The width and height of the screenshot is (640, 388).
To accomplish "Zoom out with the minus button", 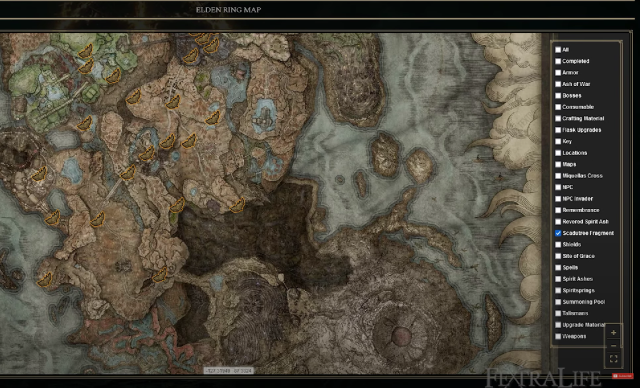I will point(613,346).
